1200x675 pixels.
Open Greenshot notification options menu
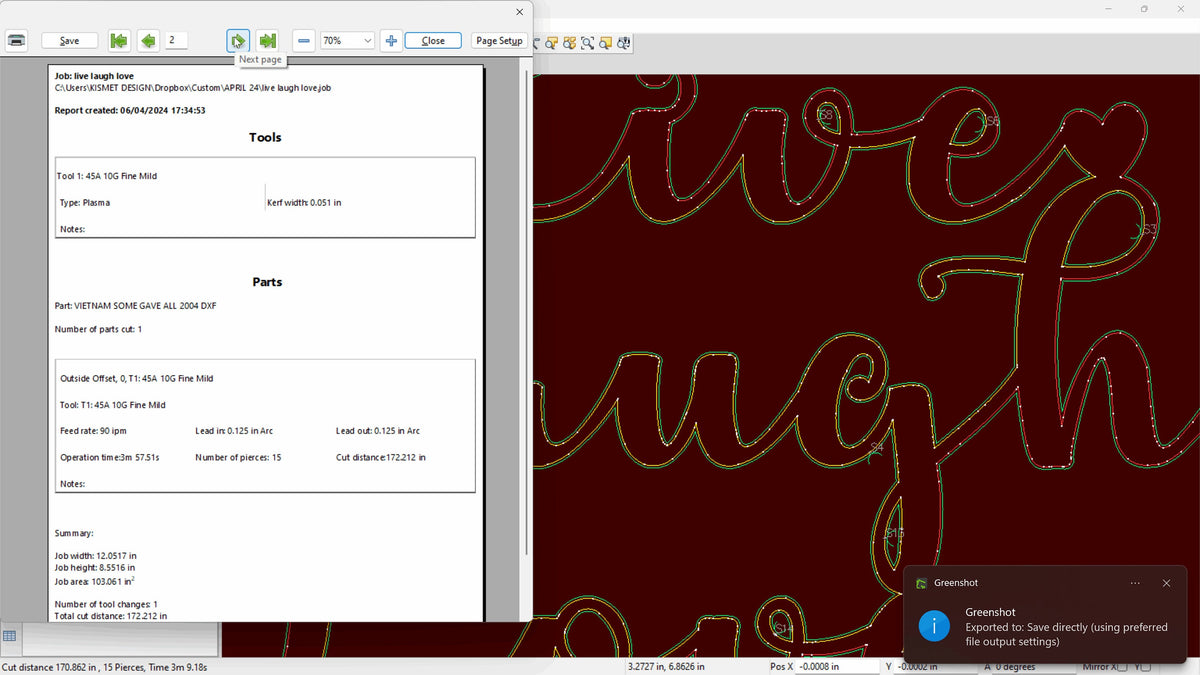click(1135, 583)
